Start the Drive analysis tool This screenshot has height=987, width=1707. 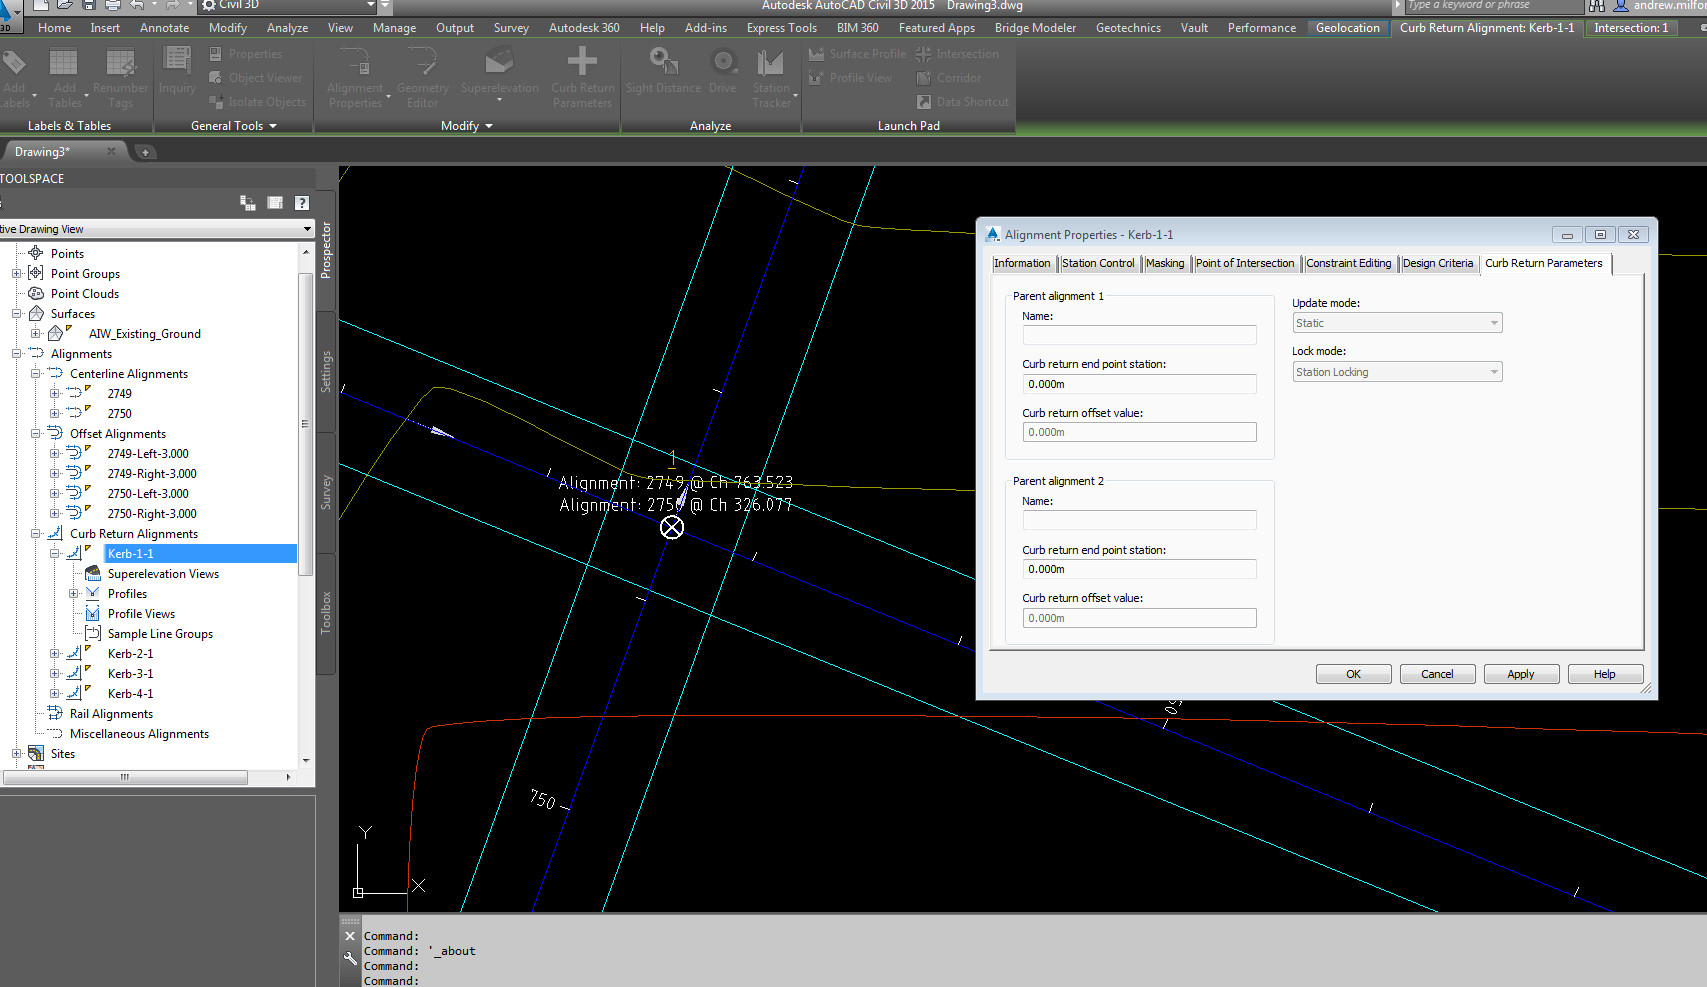pyautogui.click(x=722, y=72)
